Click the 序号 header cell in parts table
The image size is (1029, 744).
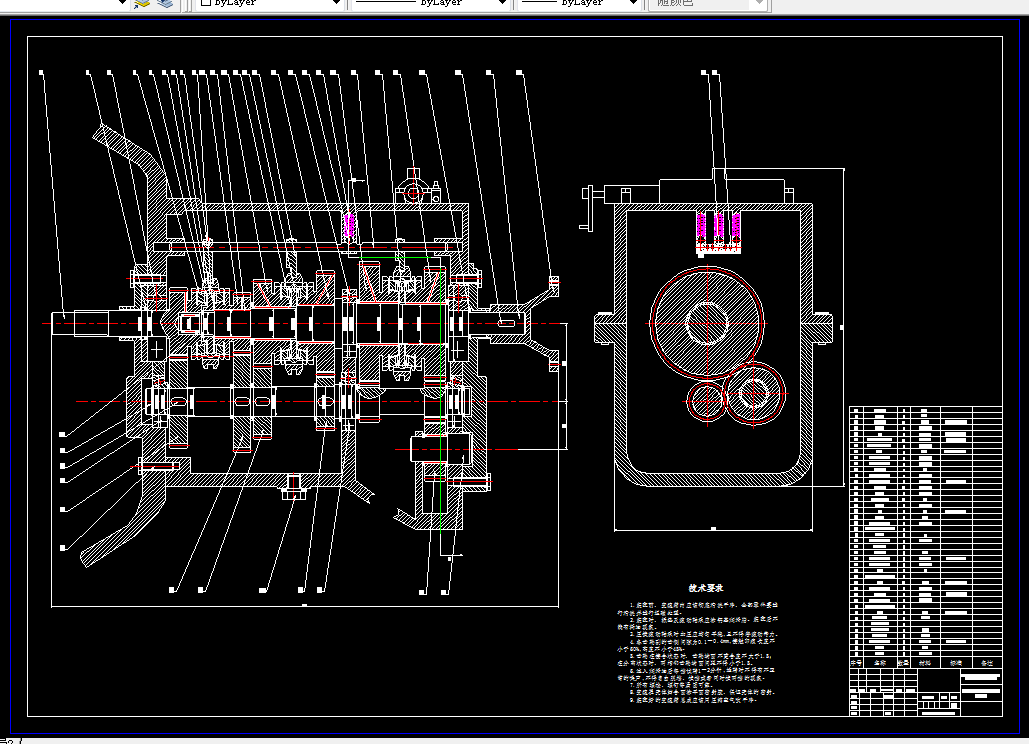pyautogui.click(x=856, y=663)
